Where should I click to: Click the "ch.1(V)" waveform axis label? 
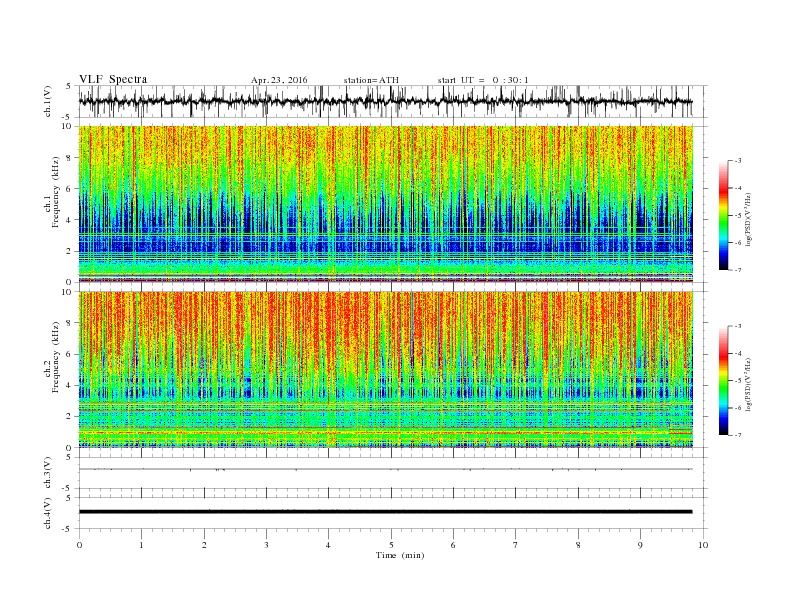click(x=47, y=101)
